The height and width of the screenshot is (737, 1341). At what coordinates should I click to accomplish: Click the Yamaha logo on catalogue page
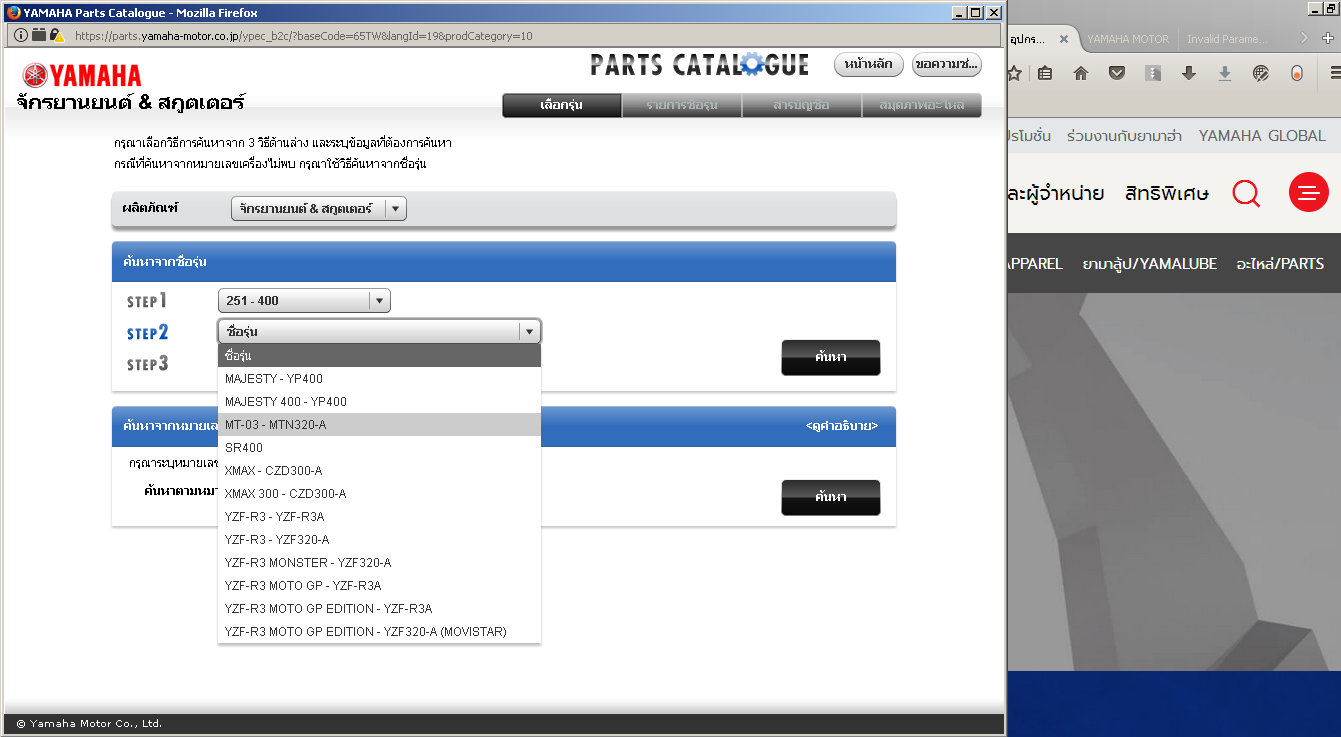(82, 76)
